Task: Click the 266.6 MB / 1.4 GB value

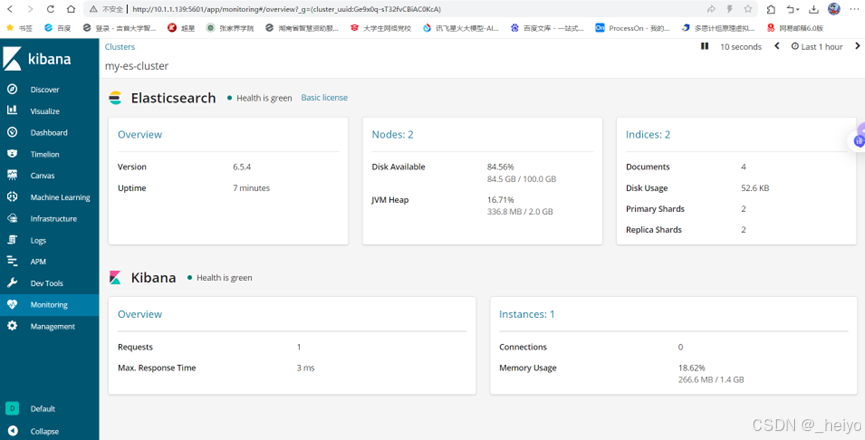Action: pyautogui.click(x=711, y=380)
